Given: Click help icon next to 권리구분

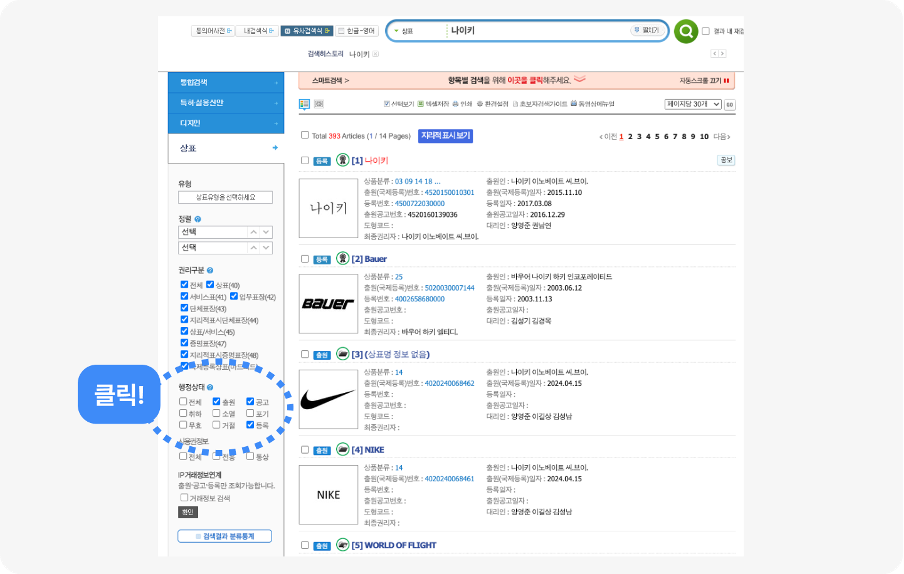Looking at the screenshot, I should (210, 270).
